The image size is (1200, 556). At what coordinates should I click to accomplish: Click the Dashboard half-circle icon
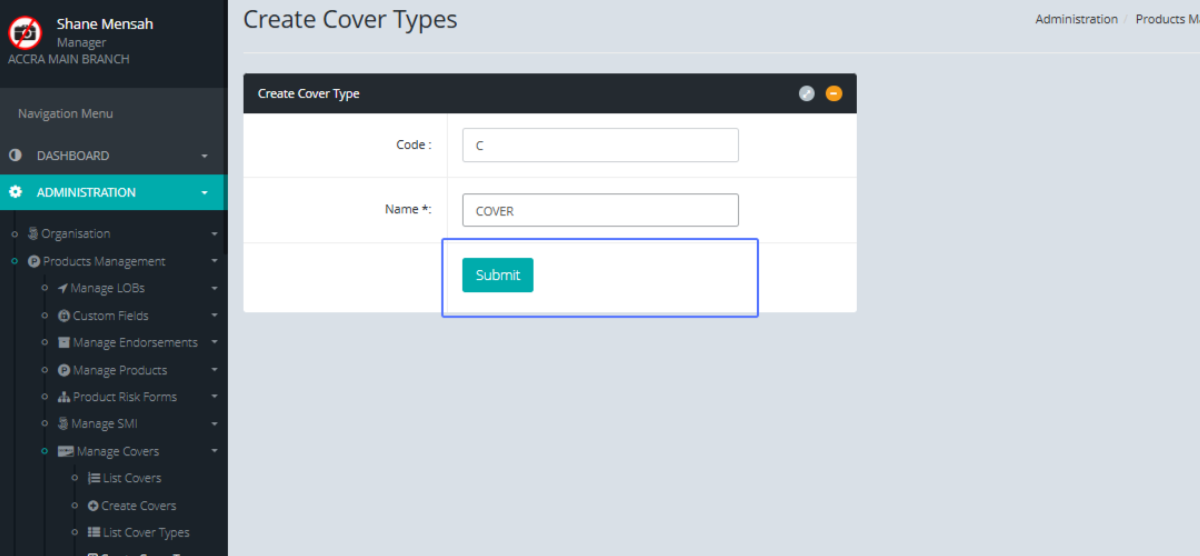point(15,156)
